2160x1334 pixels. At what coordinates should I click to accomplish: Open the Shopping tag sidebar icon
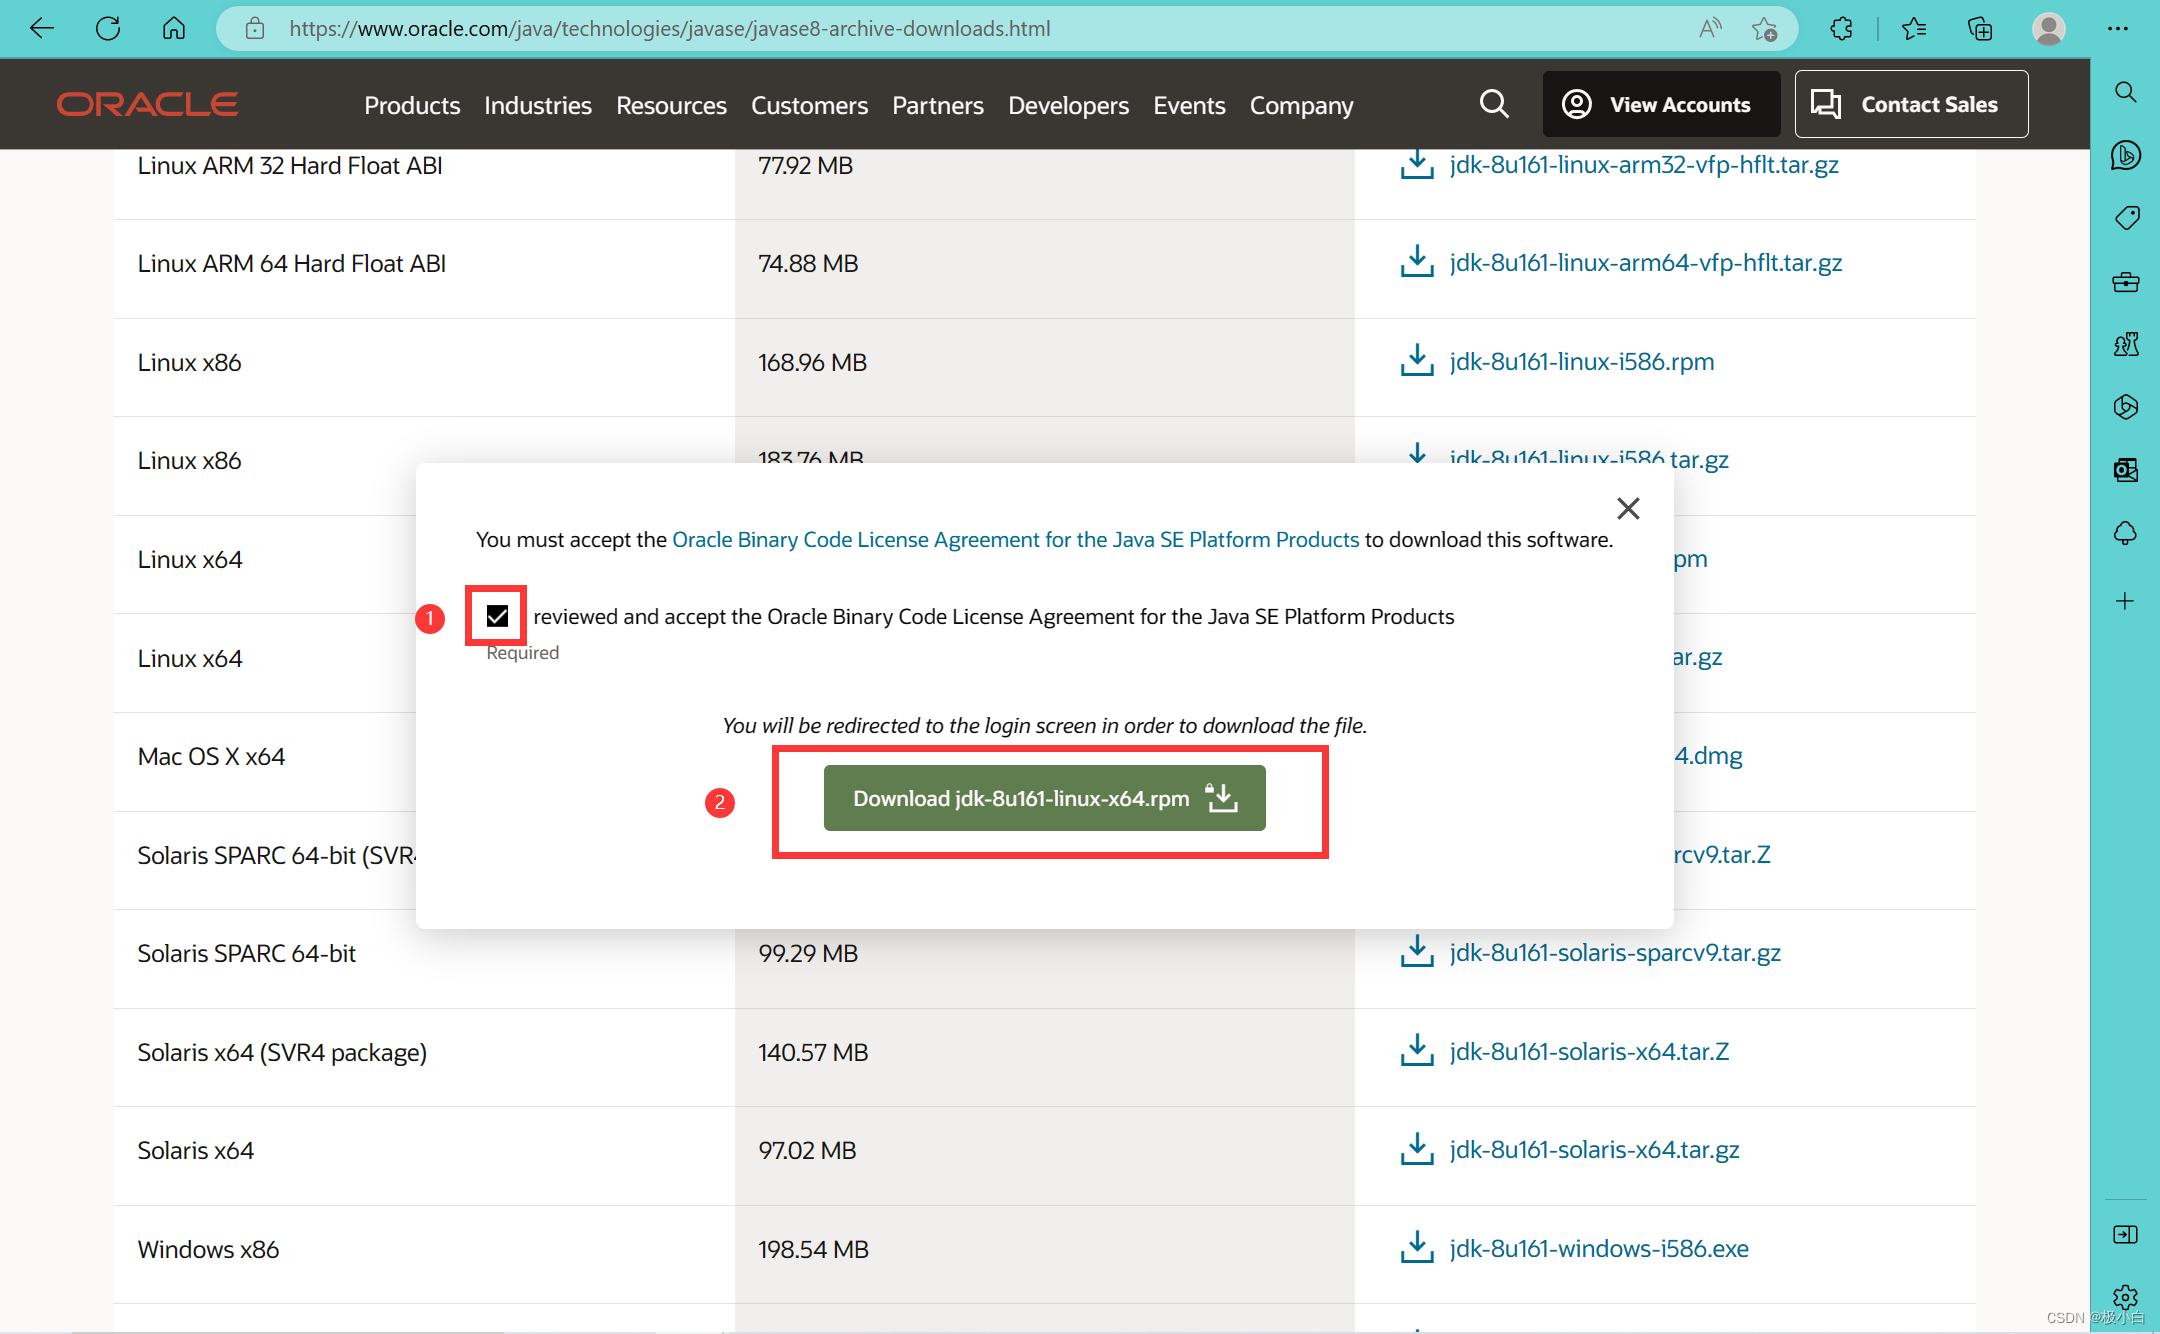2126,218
